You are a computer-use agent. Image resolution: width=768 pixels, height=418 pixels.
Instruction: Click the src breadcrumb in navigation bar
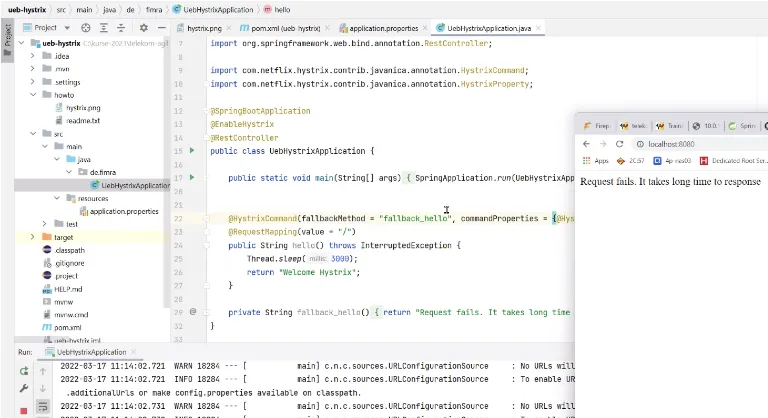pos(61,10)
